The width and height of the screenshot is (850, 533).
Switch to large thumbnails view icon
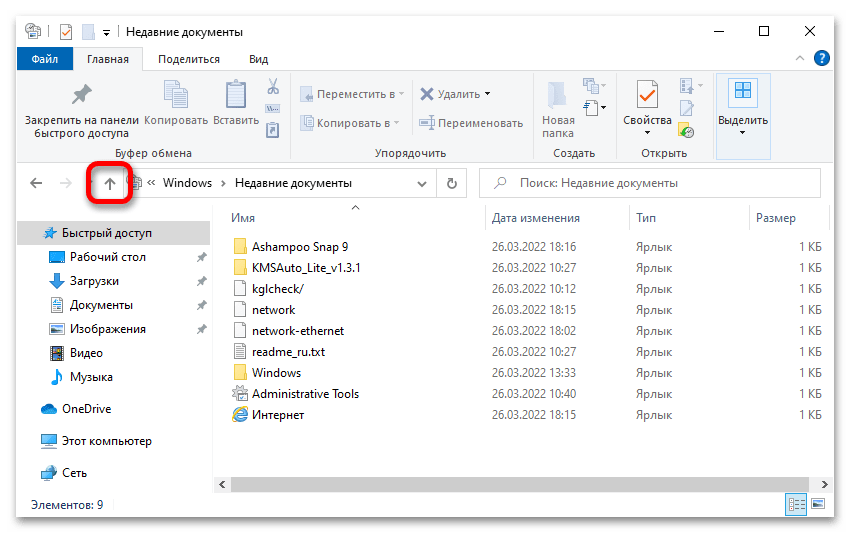[x=817, y=505]
